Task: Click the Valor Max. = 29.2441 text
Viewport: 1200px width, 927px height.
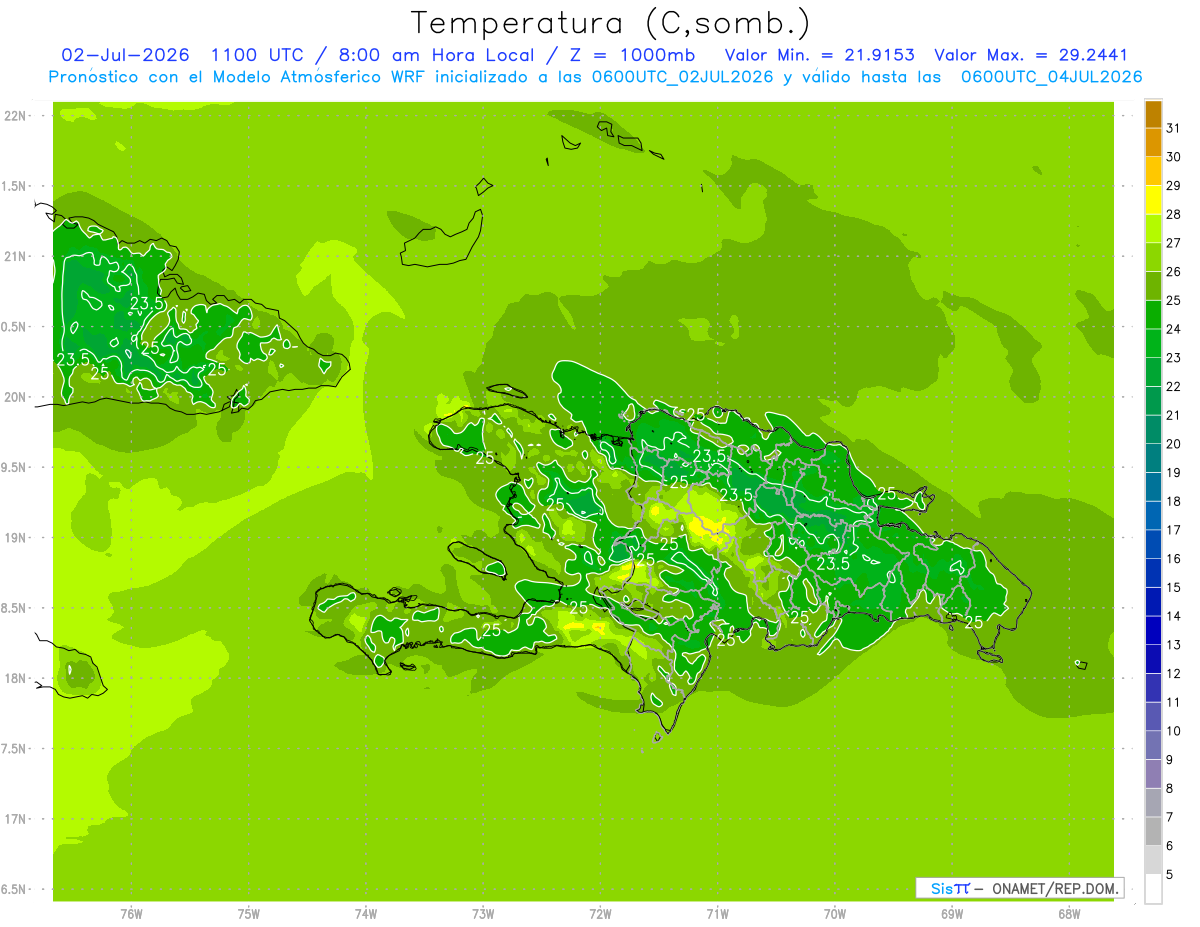Action: pos(1031,55)
